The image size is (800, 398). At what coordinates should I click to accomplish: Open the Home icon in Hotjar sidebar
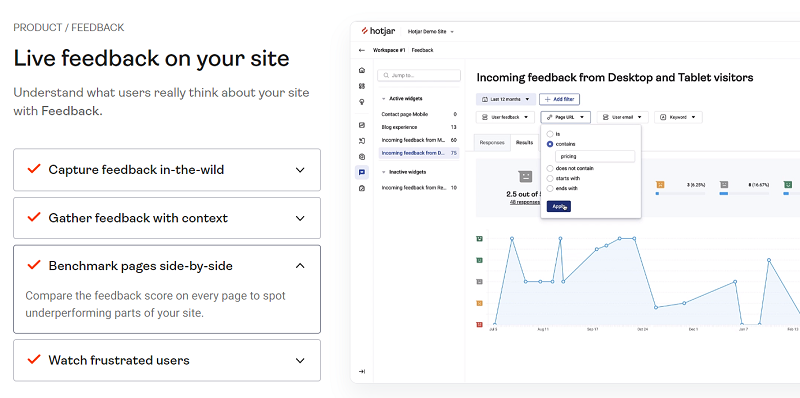click(x=362, y=70)
